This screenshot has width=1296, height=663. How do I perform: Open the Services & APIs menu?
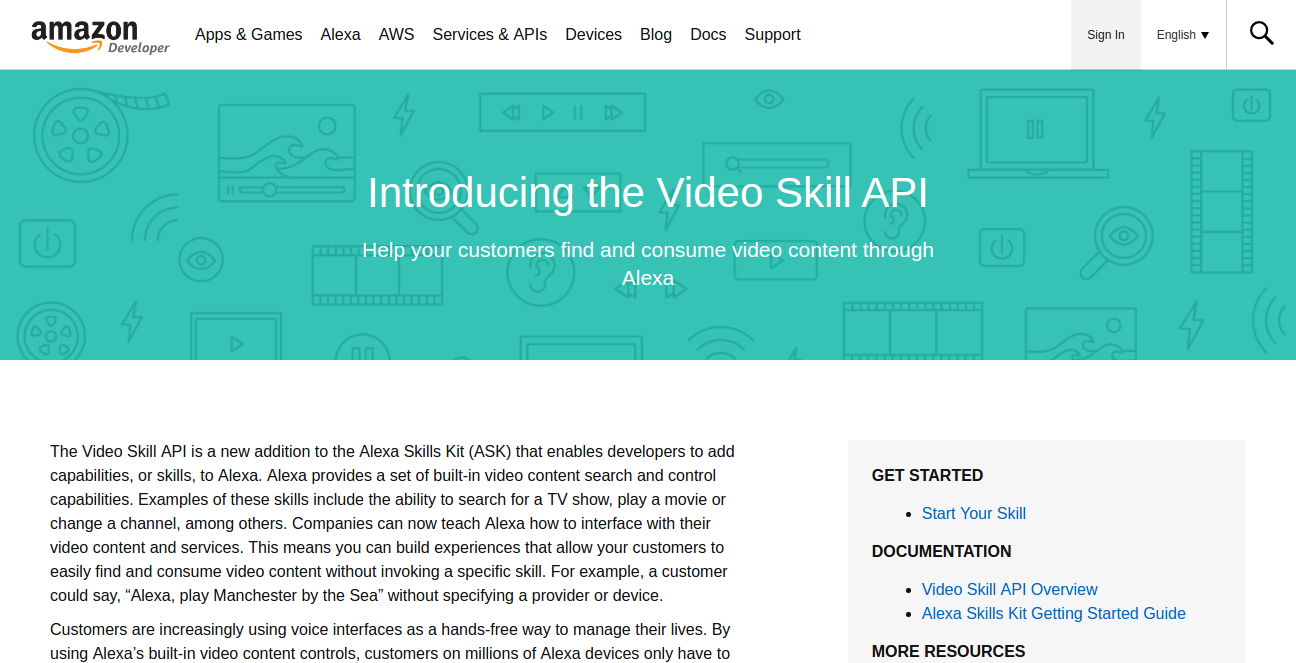click(x=489, y=34)
